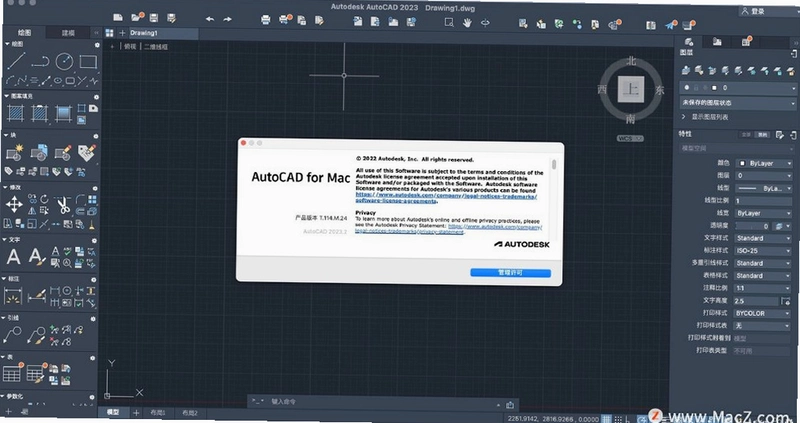Open the 打印样式 BYCOLOR dropdown
Image resolution: width=800 pixels, height=423 pixels.
click(x=762, y=313)
